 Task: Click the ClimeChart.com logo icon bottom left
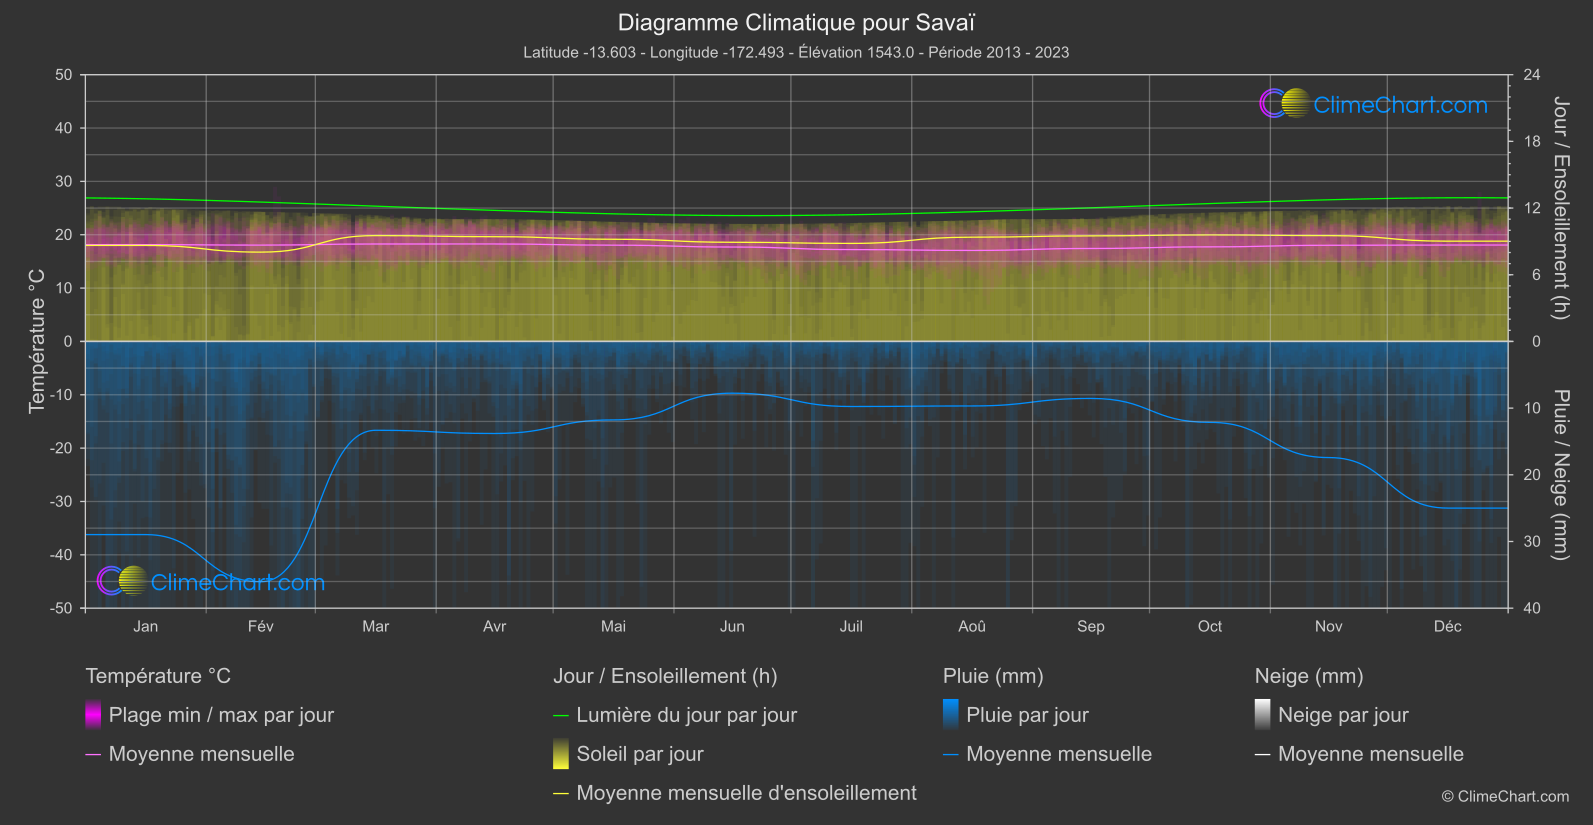point(123,581)
